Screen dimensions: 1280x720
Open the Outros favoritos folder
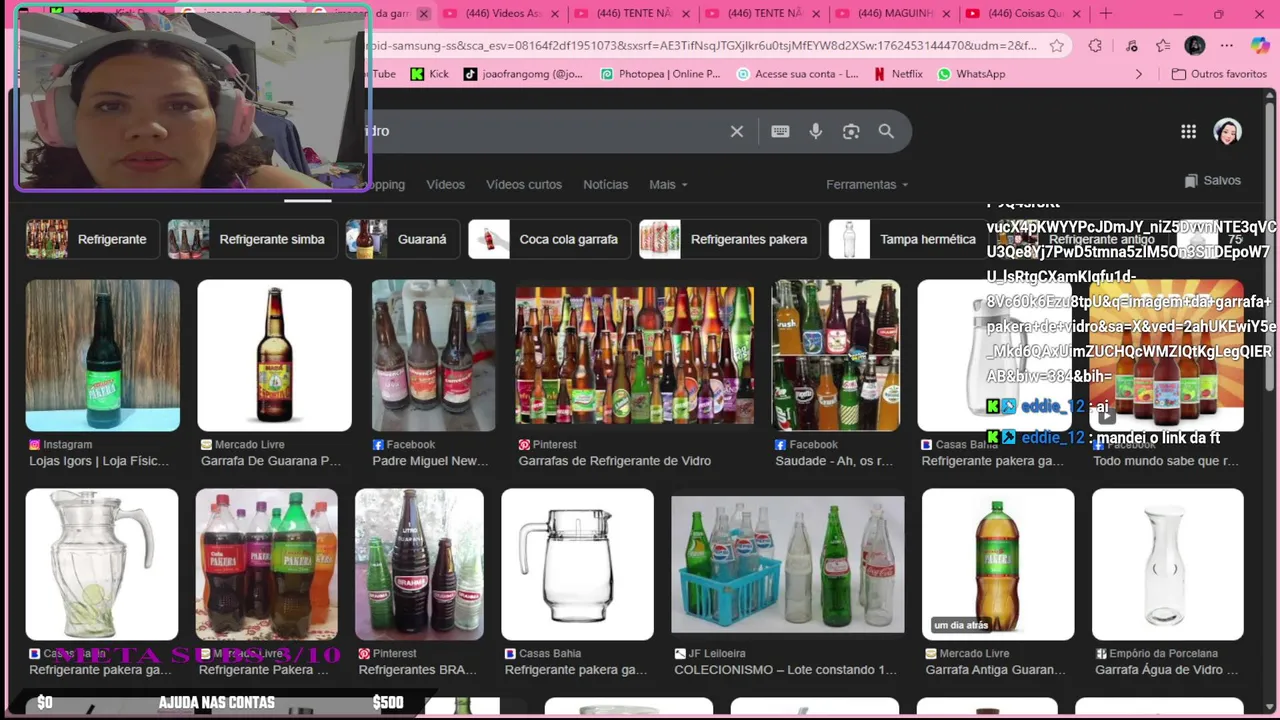click(x=1219, y=74)
